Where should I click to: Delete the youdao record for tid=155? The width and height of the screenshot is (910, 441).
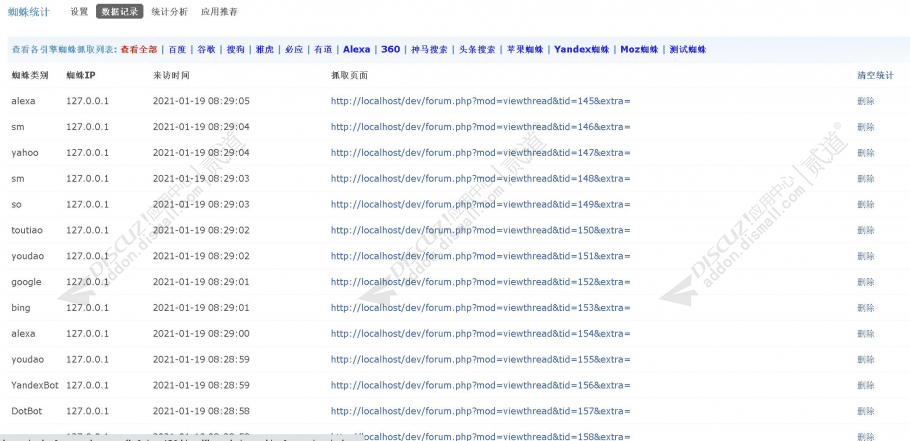[866, 359]
